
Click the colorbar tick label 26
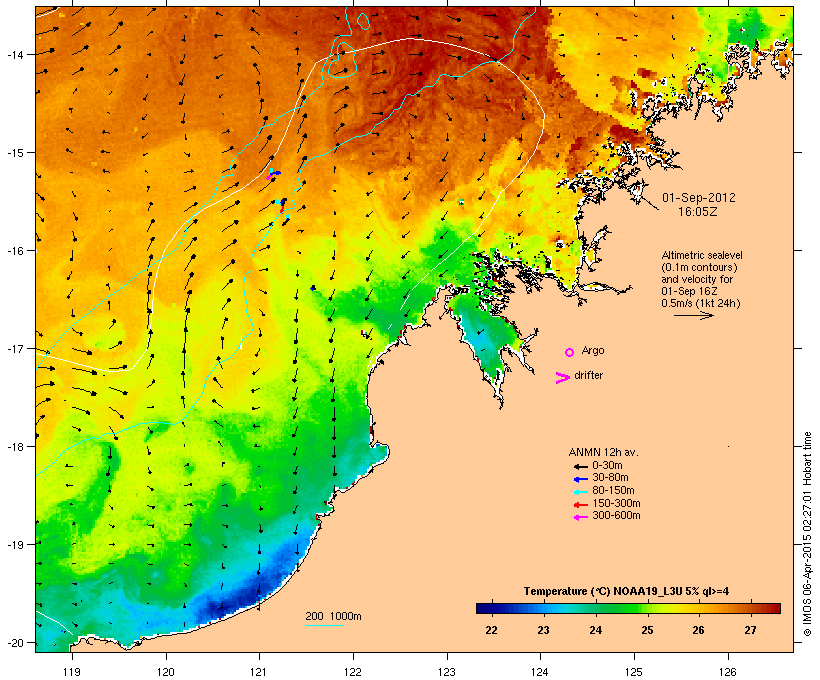coord(699,630)
